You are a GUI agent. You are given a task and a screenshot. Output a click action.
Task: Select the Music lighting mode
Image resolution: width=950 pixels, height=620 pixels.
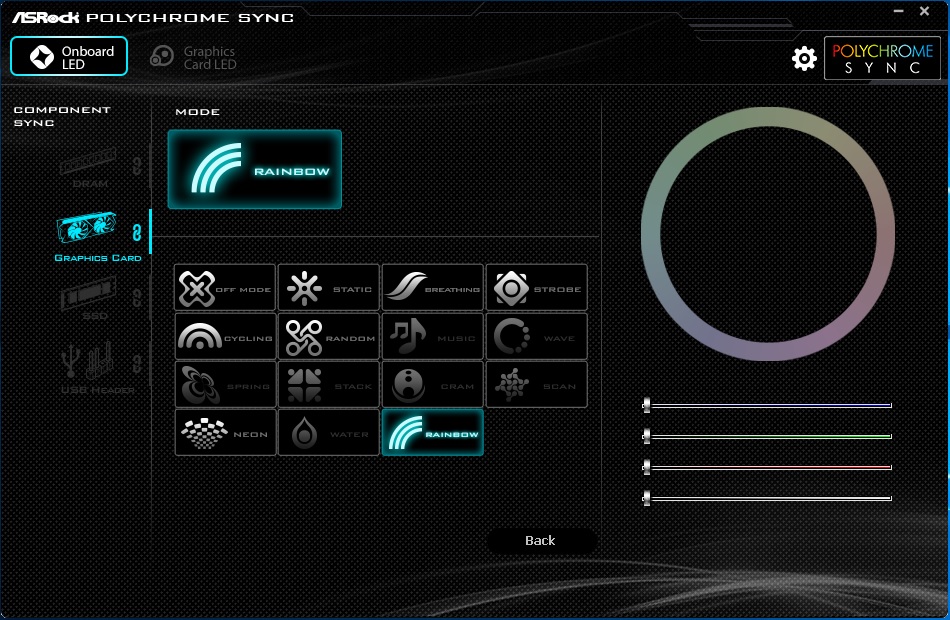pos(432,338)
